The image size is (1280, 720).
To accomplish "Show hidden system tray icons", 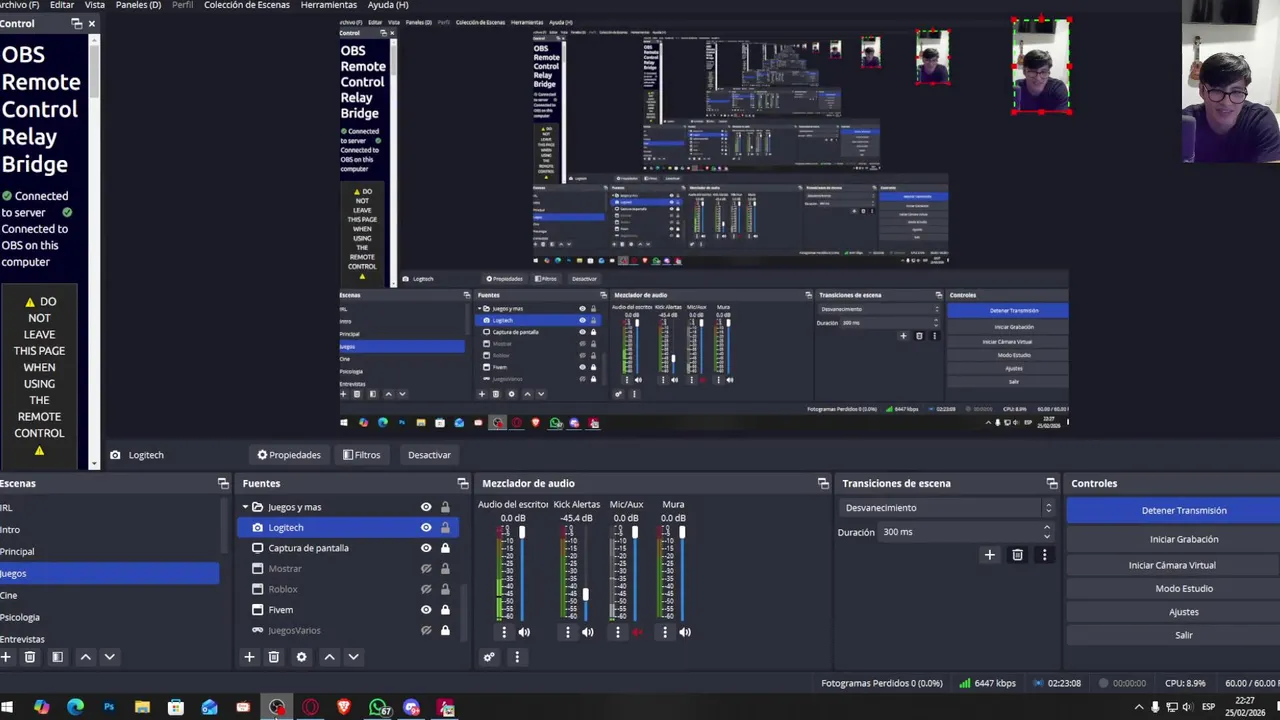I will pos(1138,708).
